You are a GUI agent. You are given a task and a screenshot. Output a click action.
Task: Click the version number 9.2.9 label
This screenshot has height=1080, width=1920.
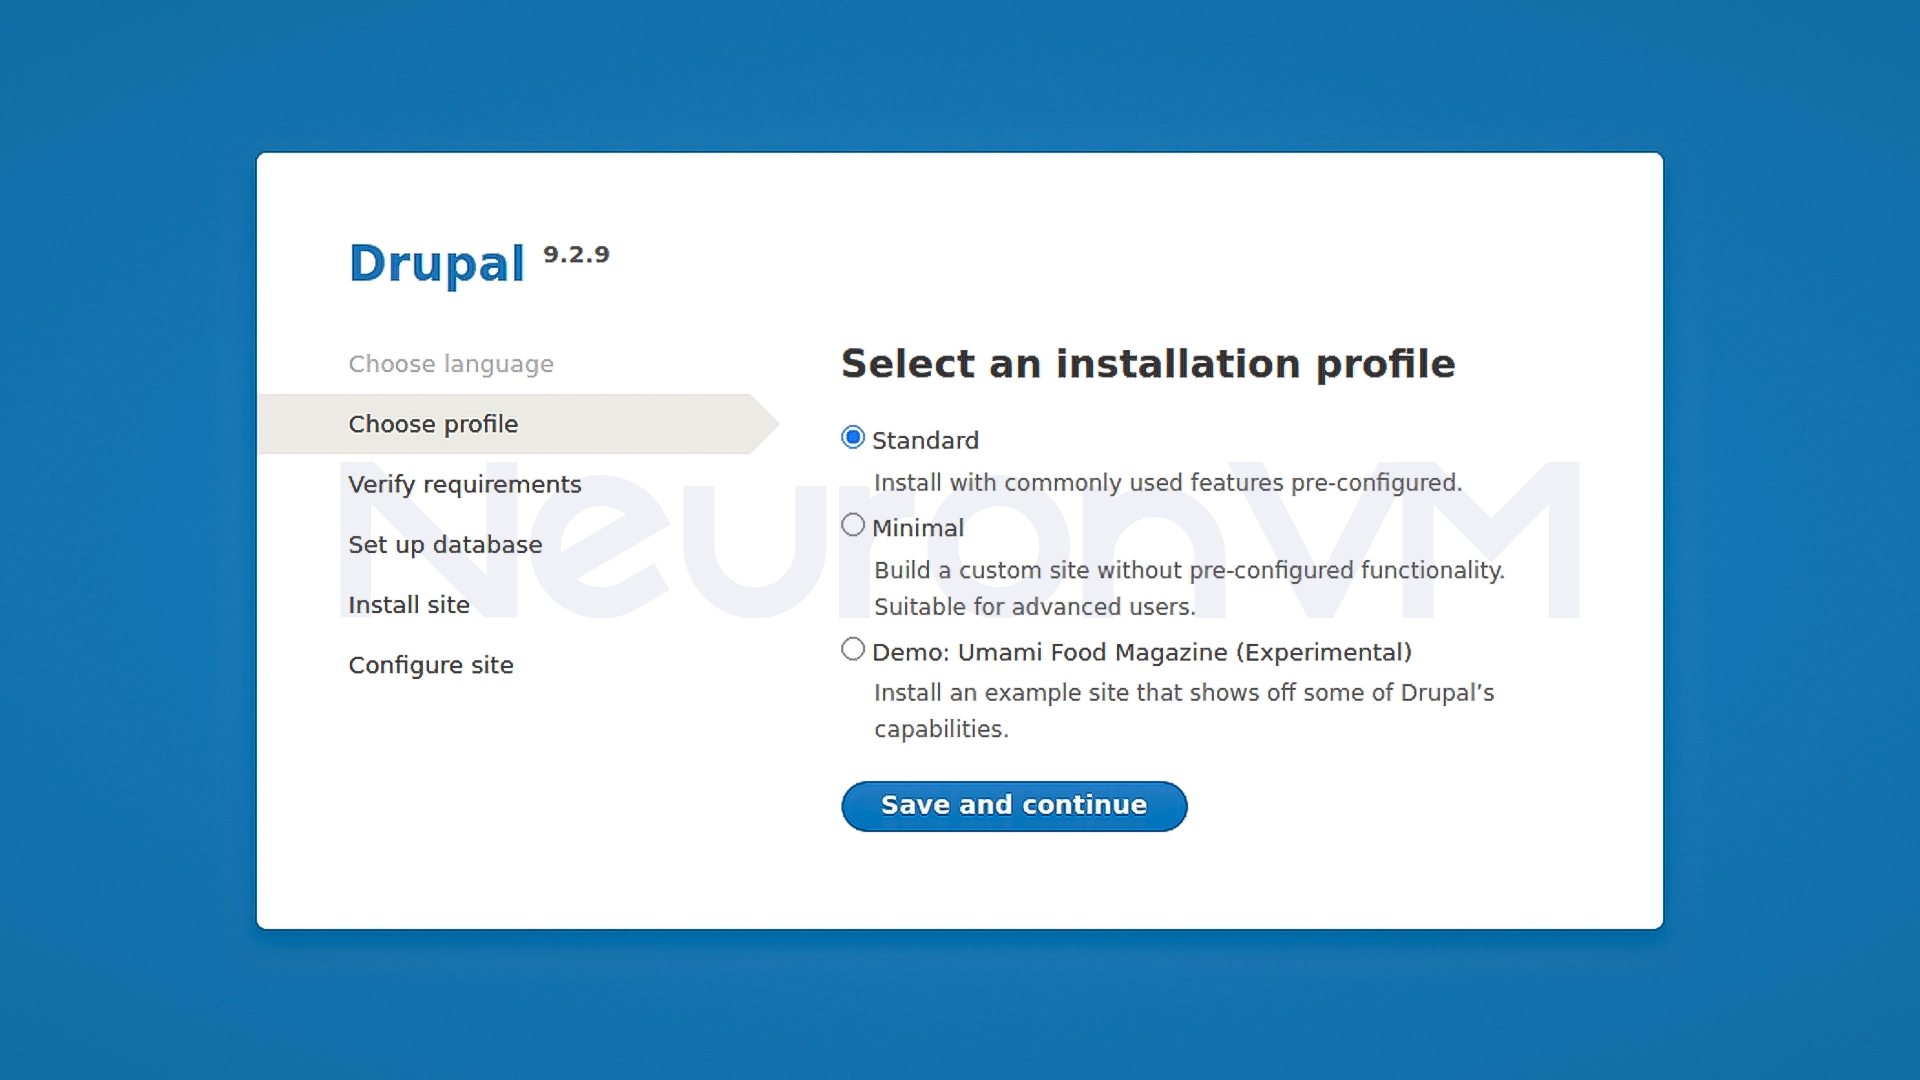(x=576, y=255)
